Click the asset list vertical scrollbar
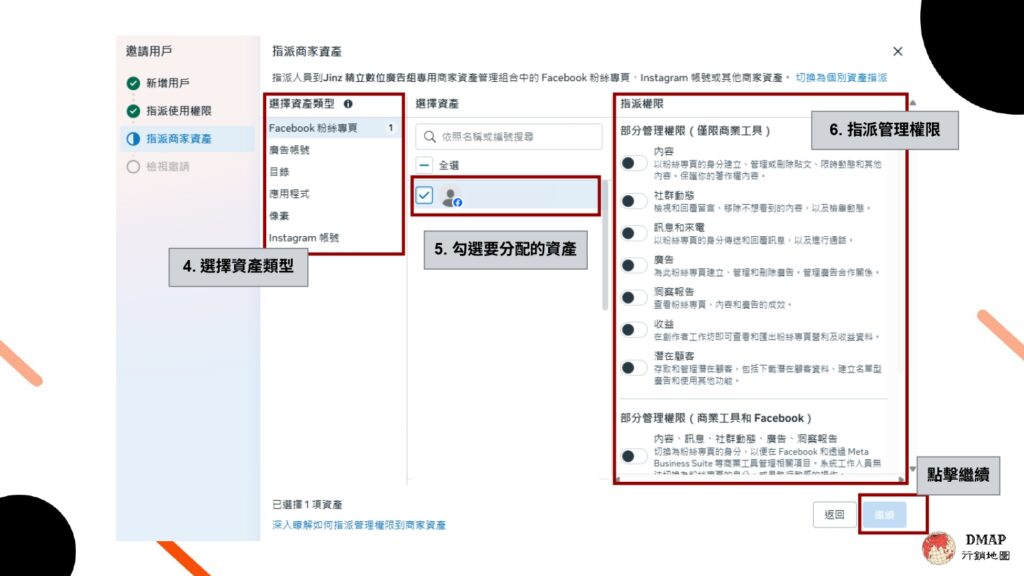The image size is (1024, 576). [x=605, y=245]
